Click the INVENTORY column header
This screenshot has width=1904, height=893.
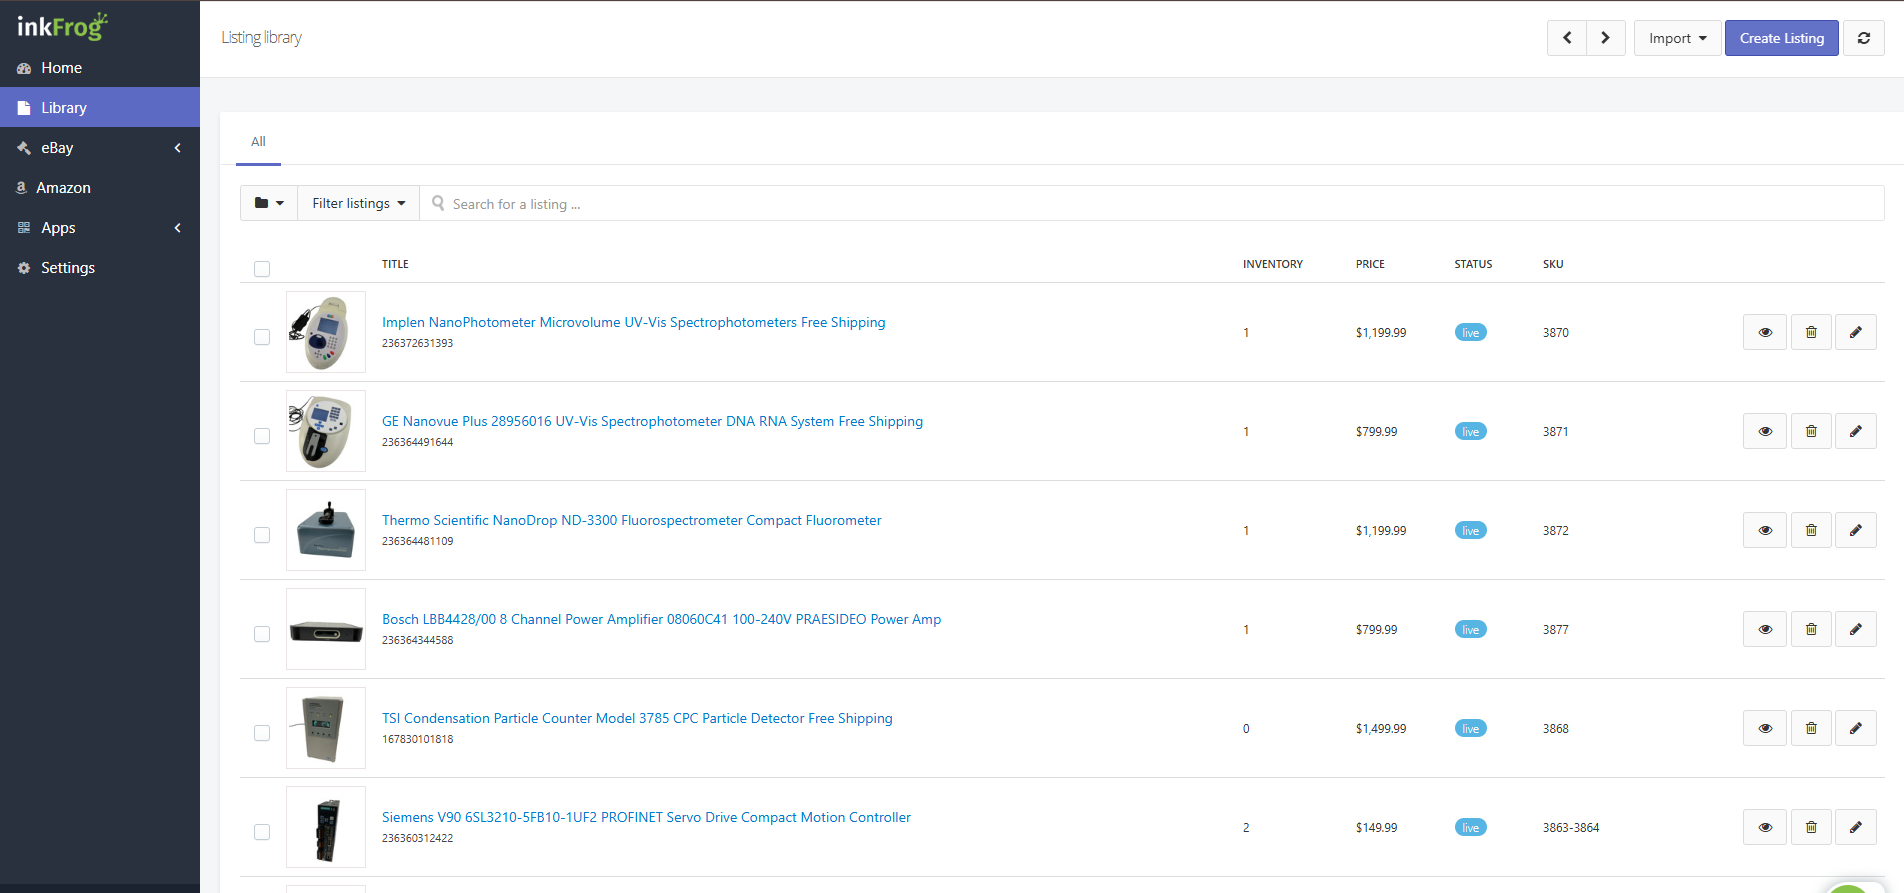point(1273,264)
